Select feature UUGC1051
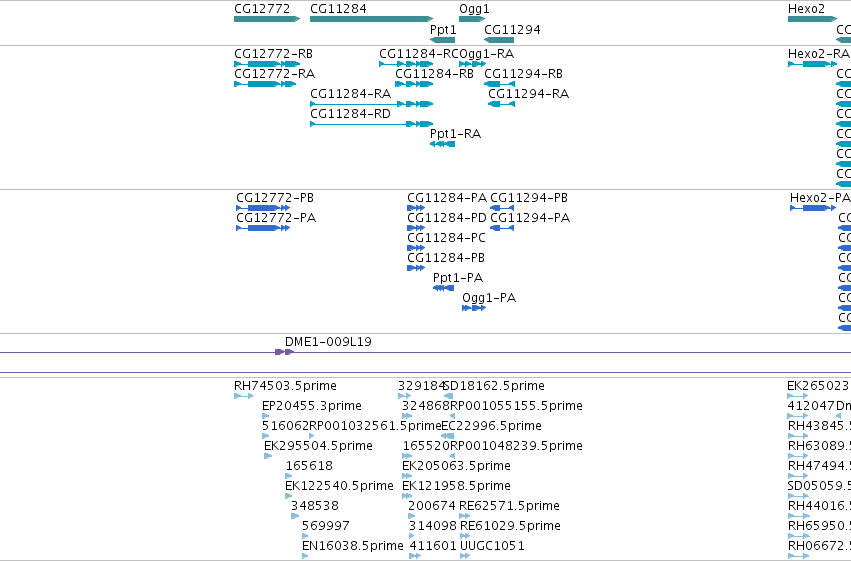 click(465, 556)
